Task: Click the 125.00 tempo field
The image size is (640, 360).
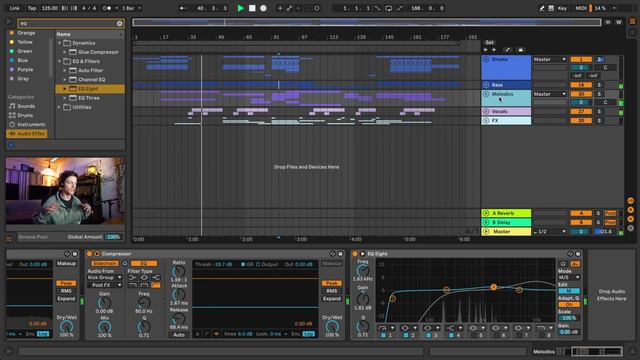Action: 50,8
